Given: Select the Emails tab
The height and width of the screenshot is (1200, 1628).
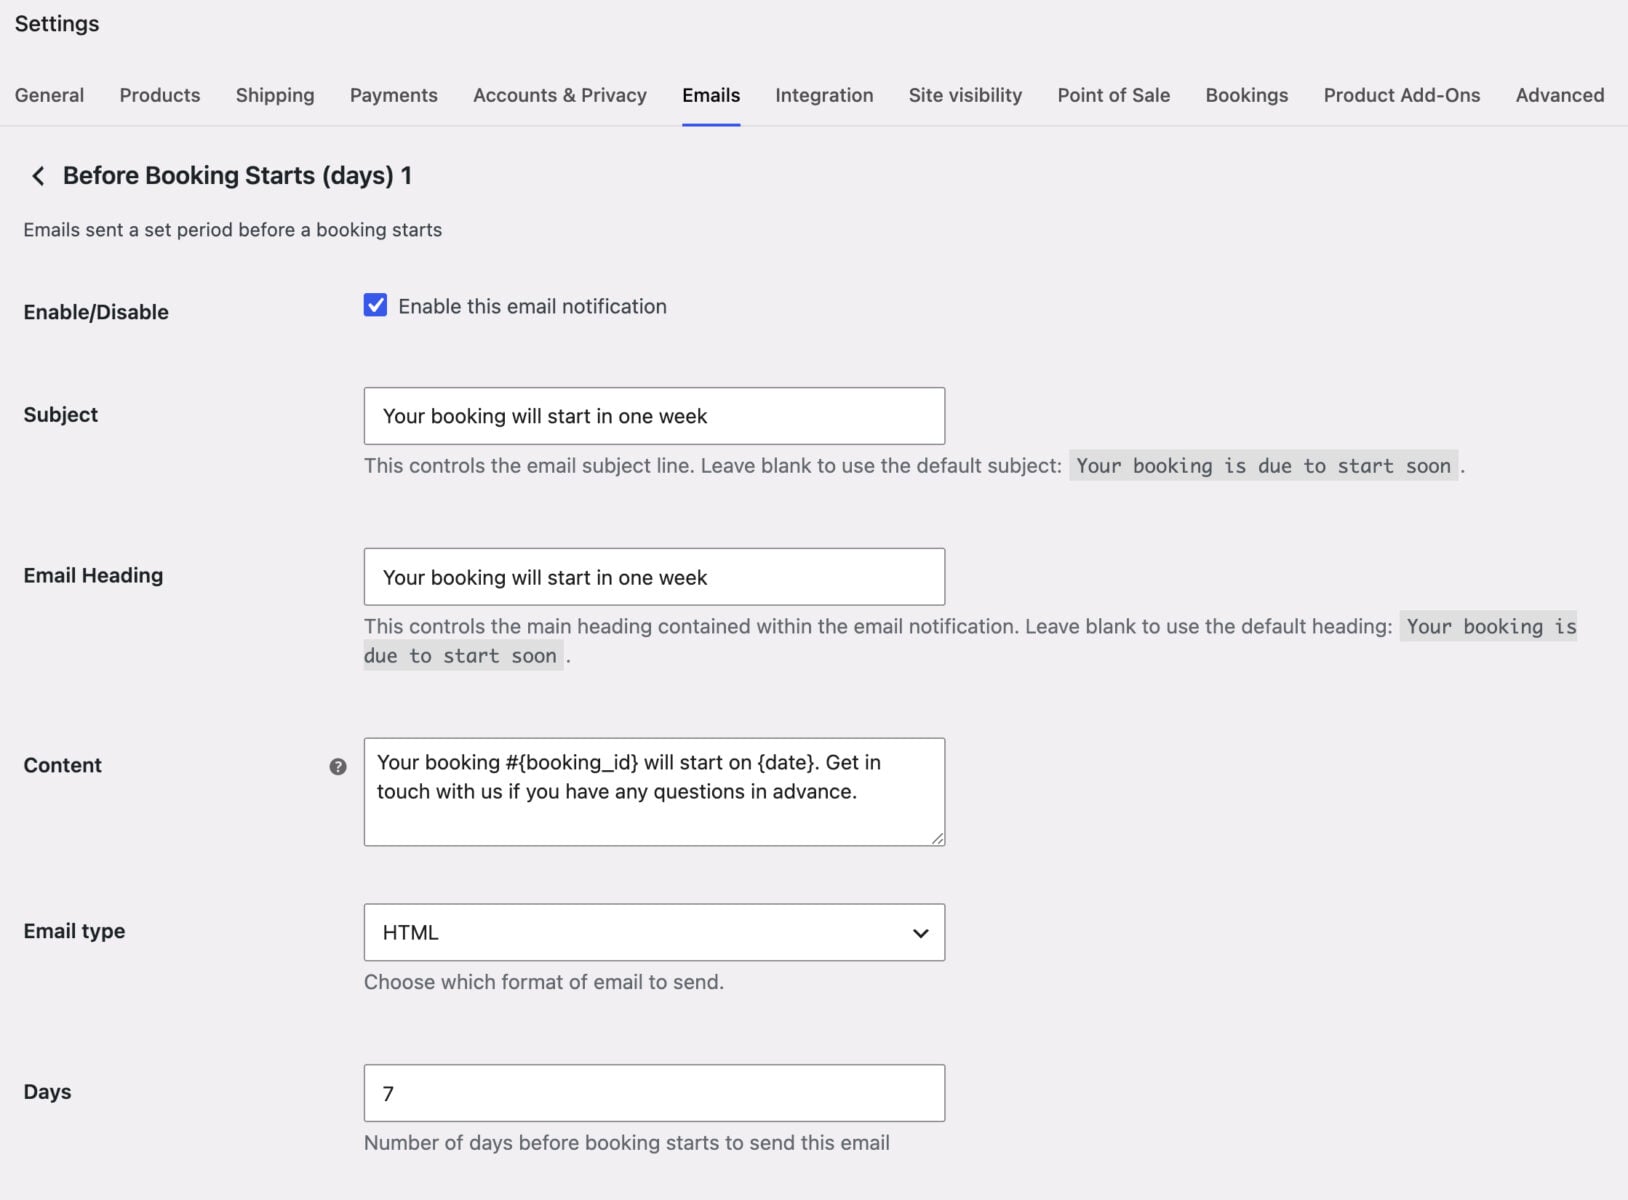Looking at the screenshot, I should 711,95.
